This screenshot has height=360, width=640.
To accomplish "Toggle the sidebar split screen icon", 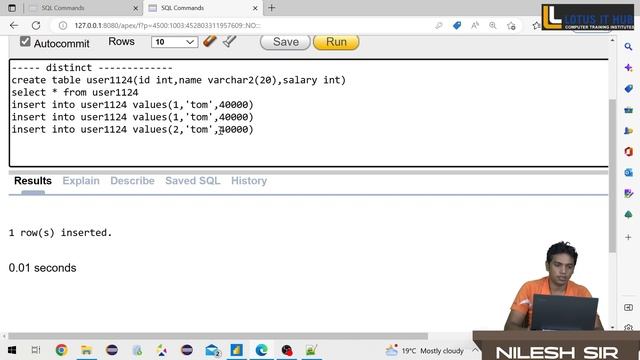I will [628, 307].
